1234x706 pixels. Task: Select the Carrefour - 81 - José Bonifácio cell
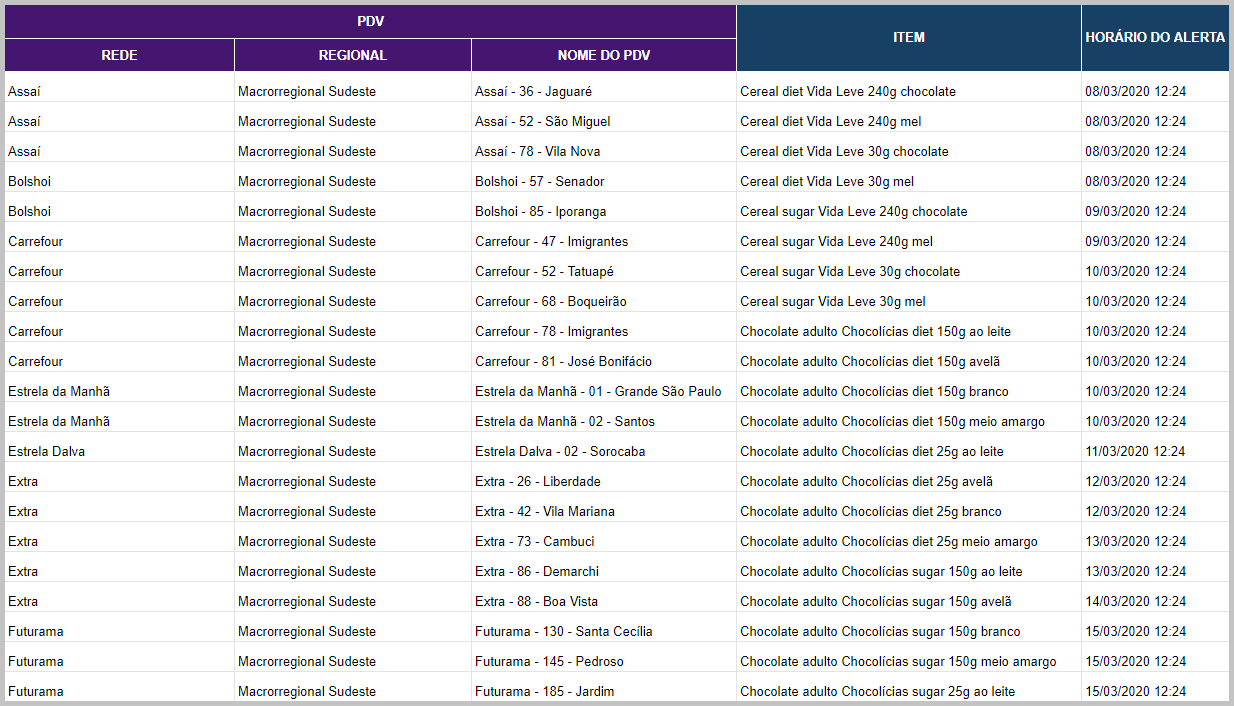(563, 361)
